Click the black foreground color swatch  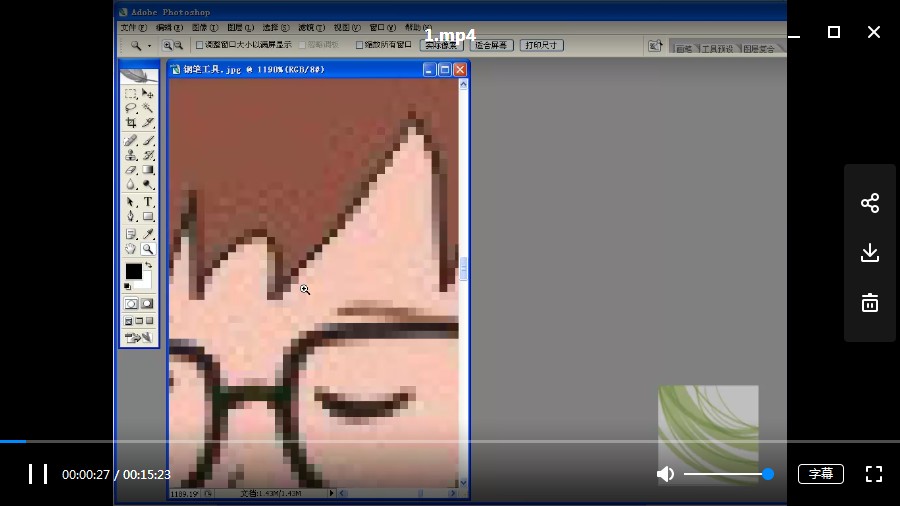tap(133, 271)
